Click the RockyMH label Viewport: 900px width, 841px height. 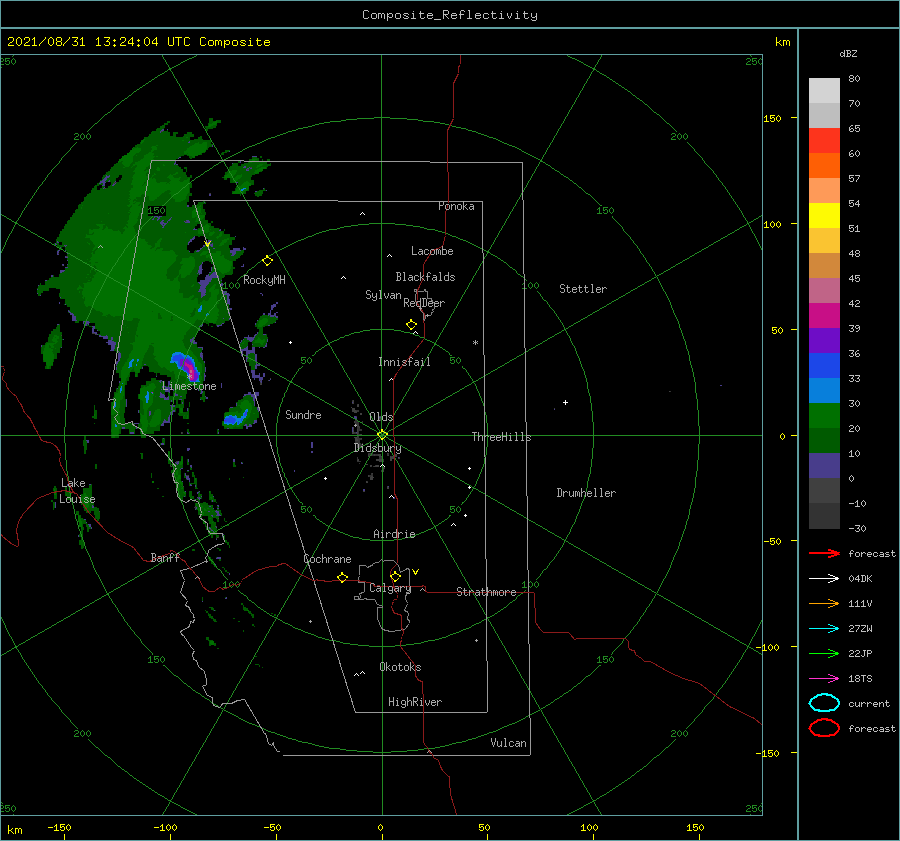coord(264,280)
